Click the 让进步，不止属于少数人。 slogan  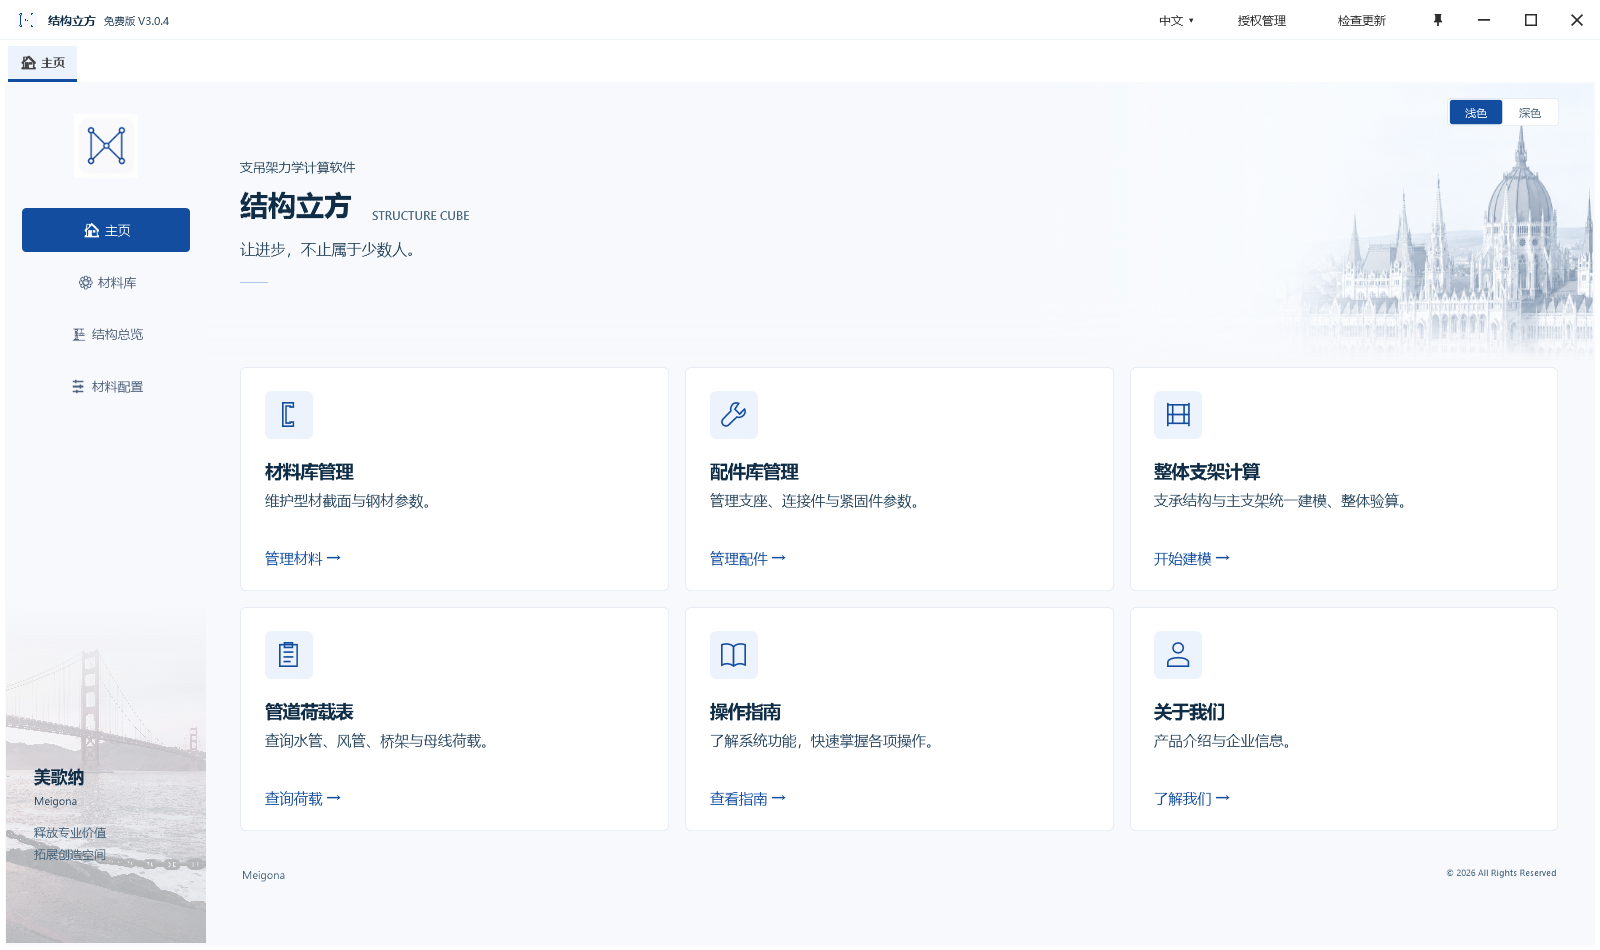point(329,250)
